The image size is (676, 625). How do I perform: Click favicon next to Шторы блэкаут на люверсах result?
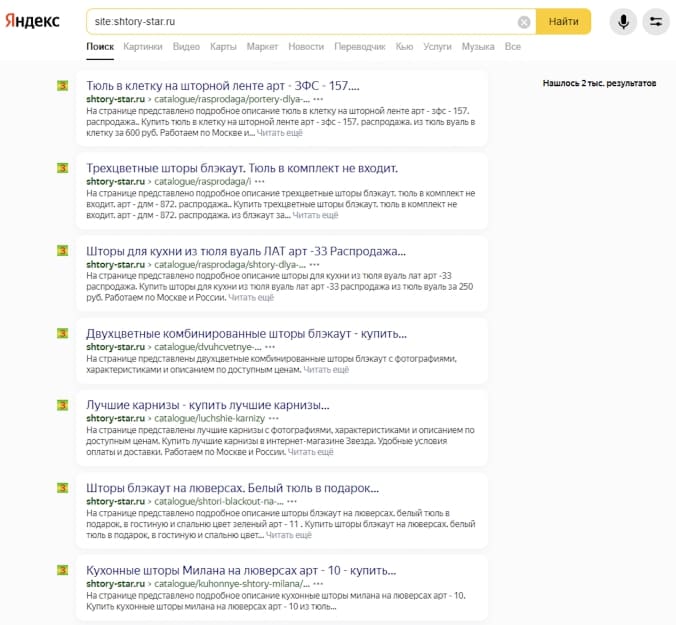63,488
